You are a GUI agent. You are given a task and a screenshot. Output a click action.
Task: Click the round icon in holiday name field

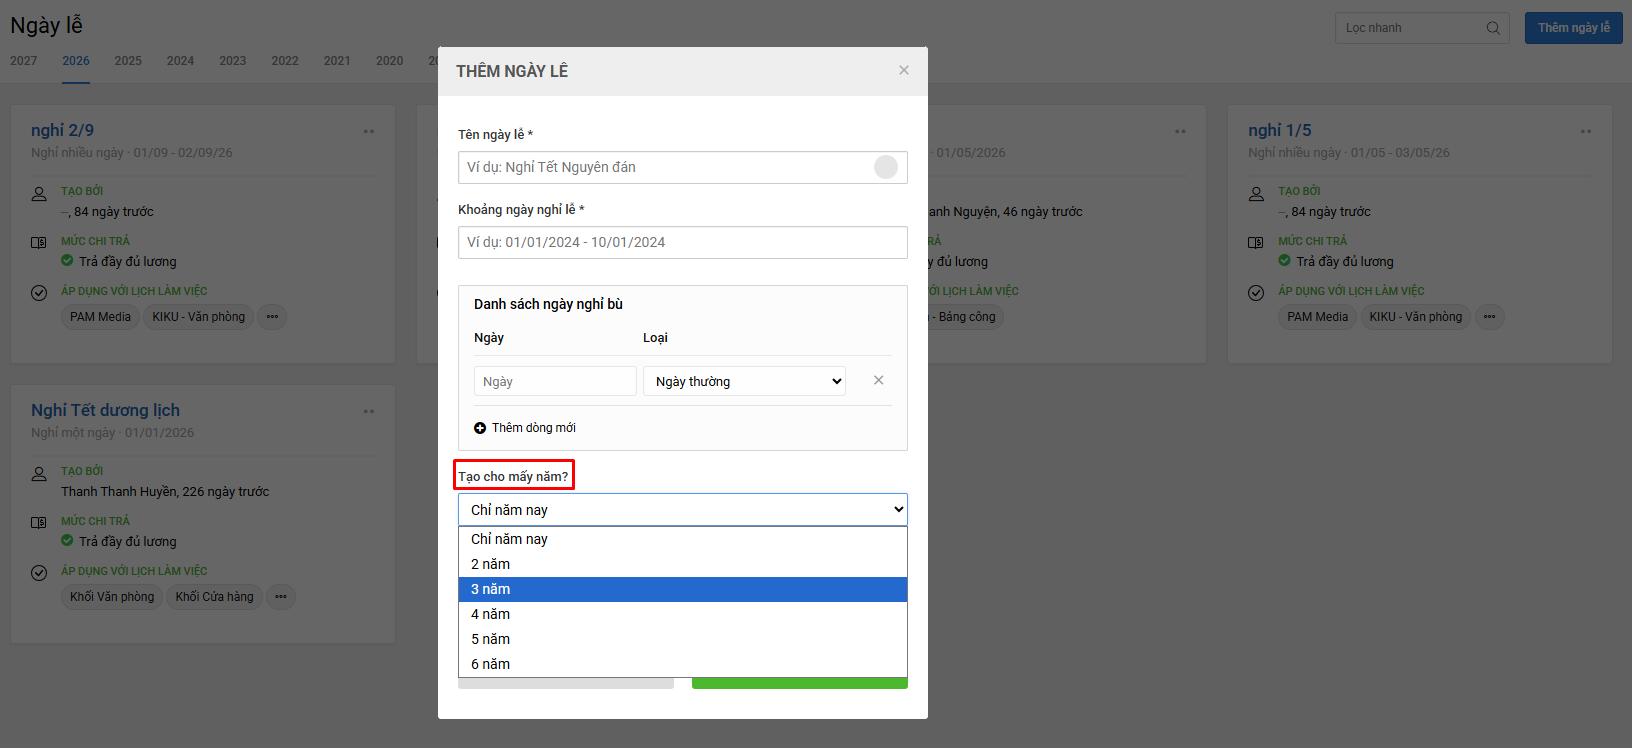(886, 167)
